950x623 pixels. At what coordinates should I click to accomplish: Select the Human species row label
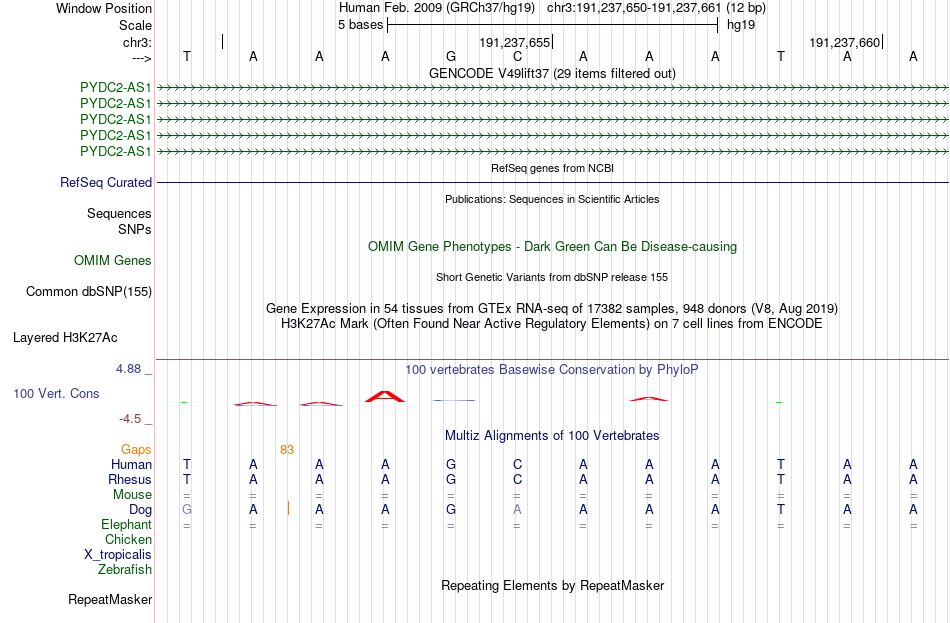pos(131,465)
